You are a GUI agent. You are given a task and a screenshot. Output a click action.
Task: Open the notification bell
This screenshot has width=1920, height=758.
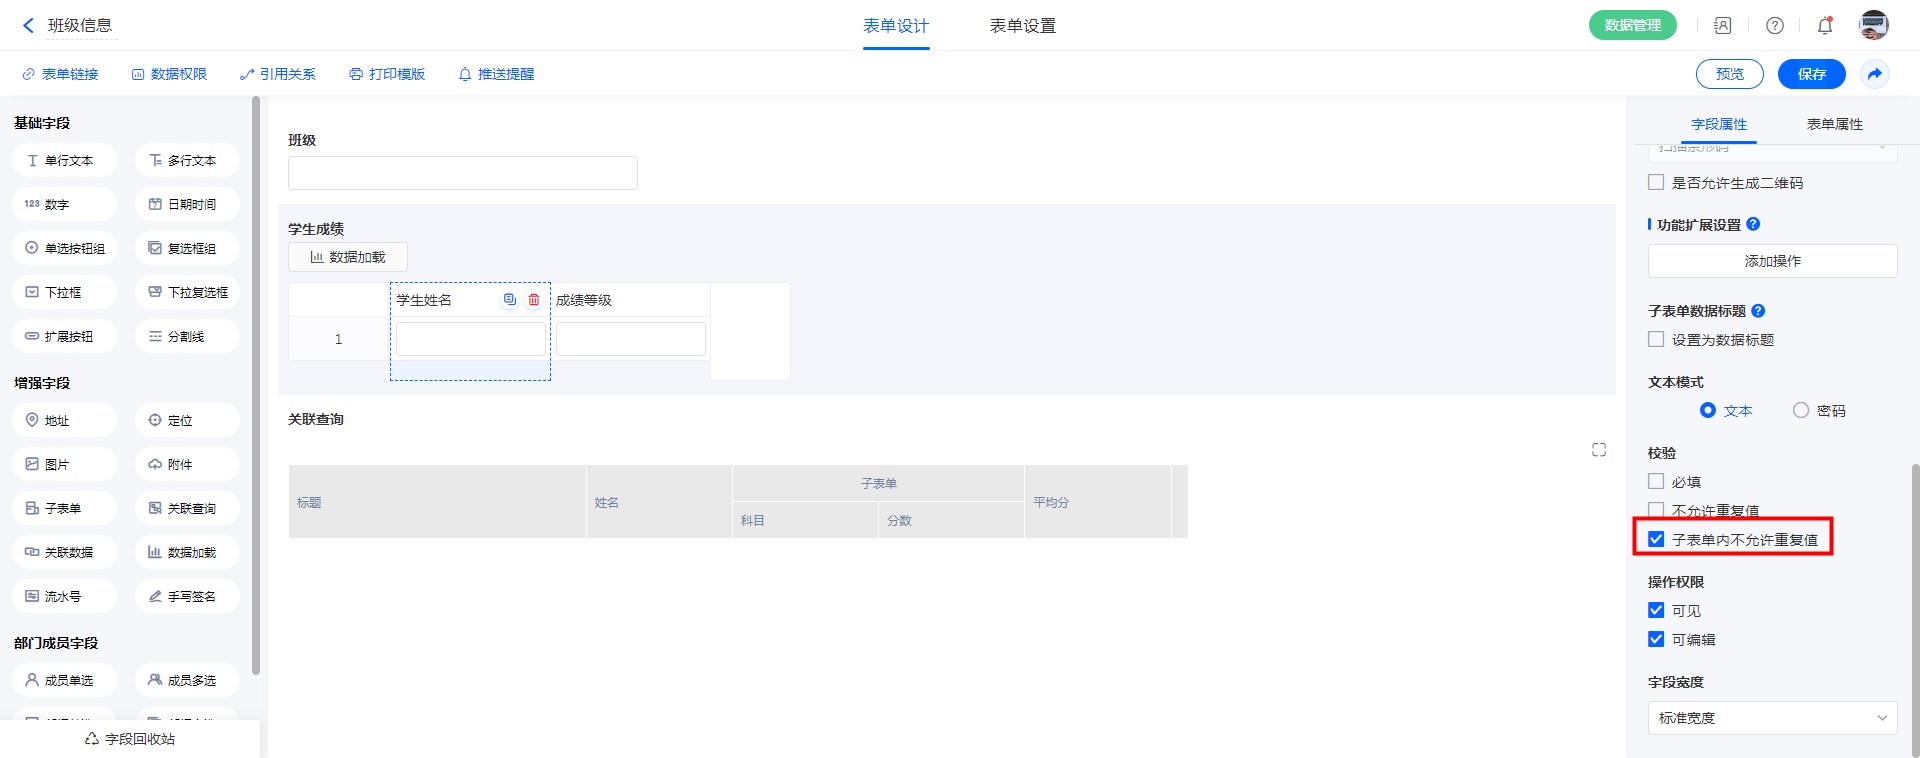[x=1825, y=26]
